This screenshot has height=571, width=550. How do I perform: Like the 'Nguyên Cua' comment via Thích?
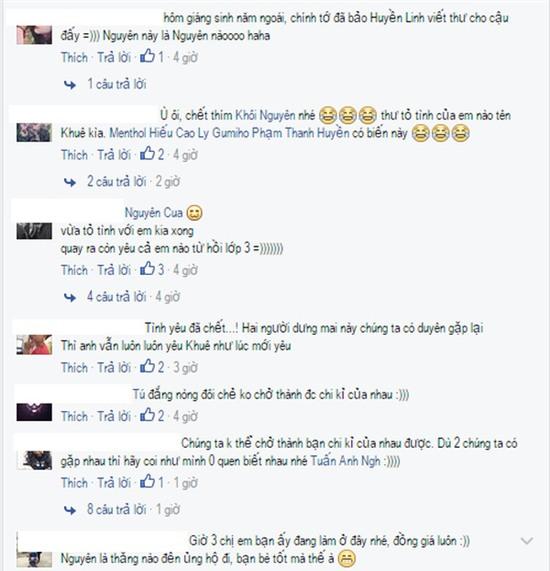74,270
